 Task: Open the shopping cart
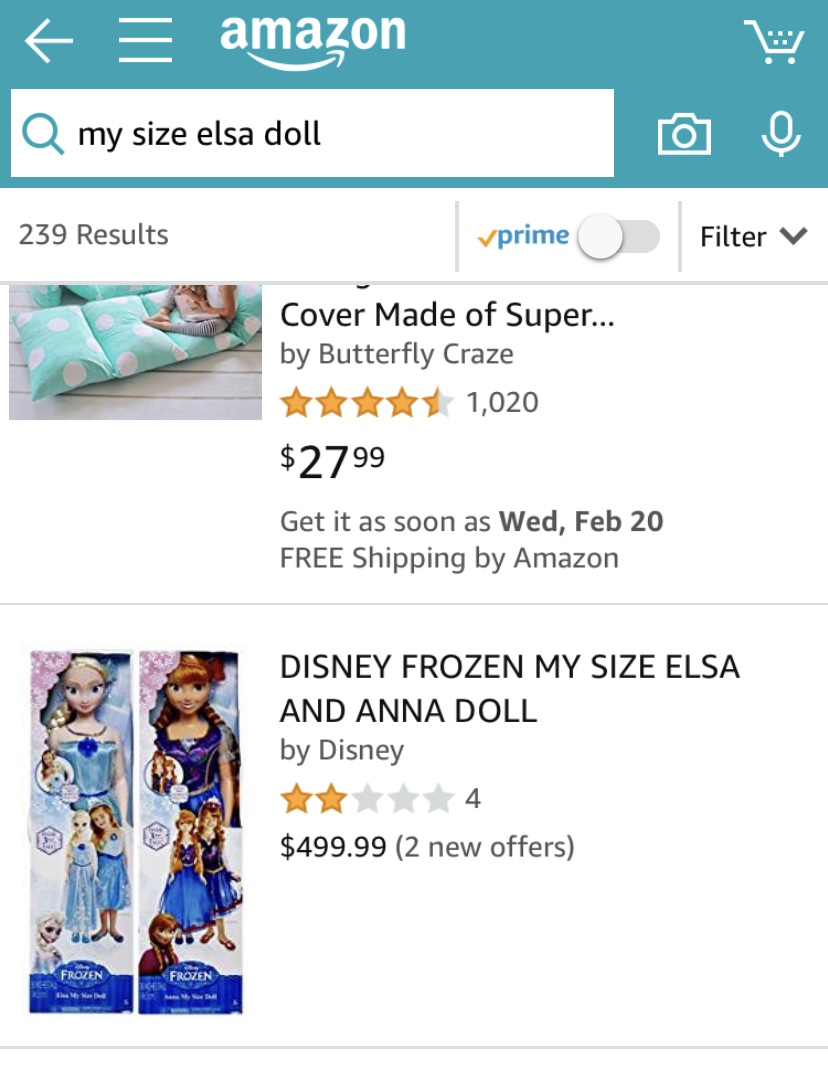pyautogui.click(x=775, y=42)
